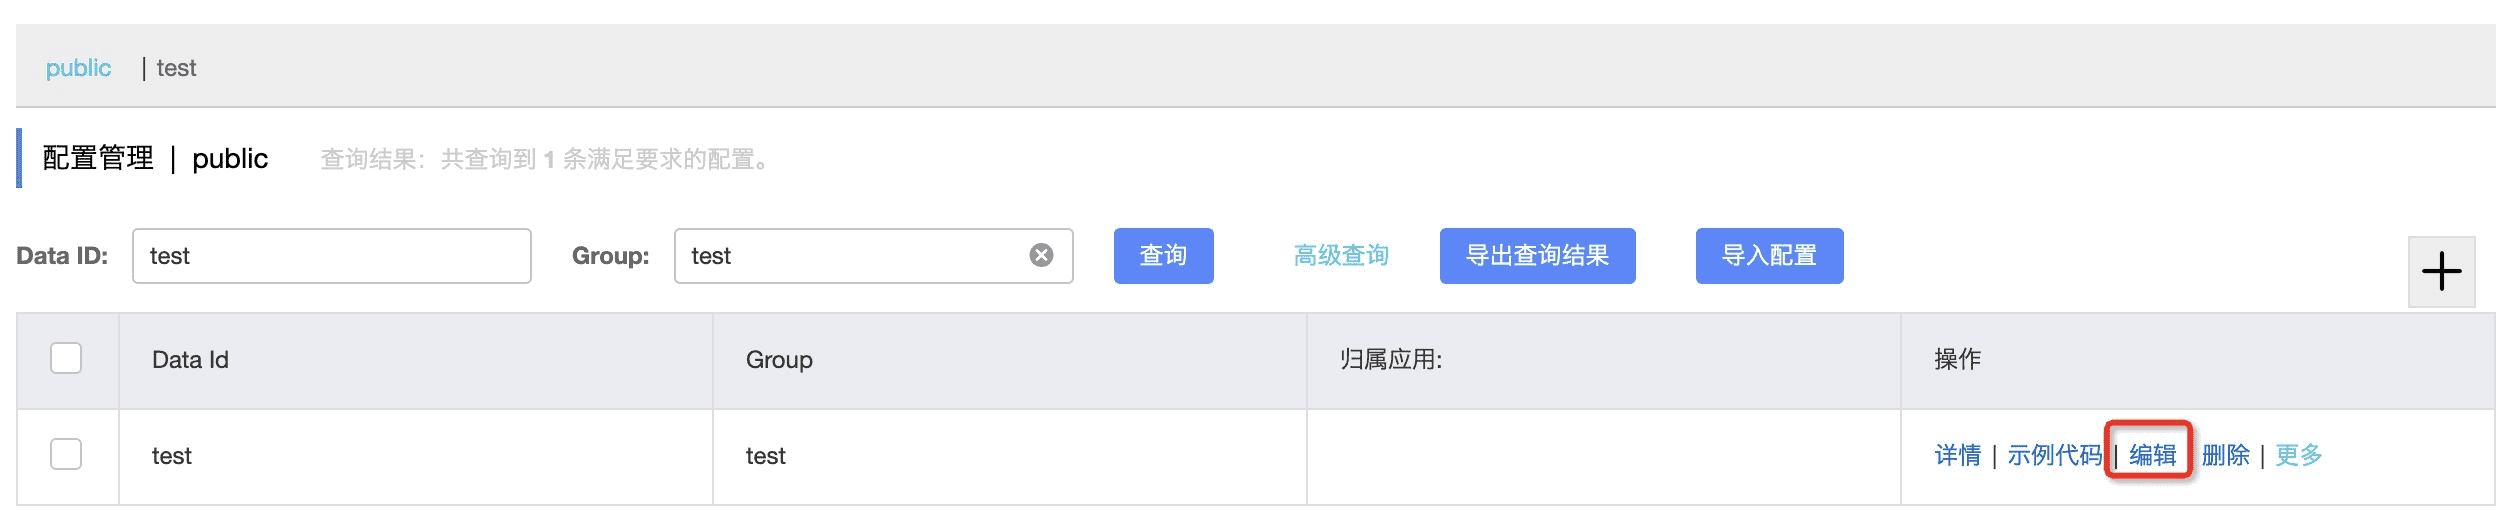This screenshot has height=524, width=2506.
Task: Switch to the test namespace tab
Action: 176,68
